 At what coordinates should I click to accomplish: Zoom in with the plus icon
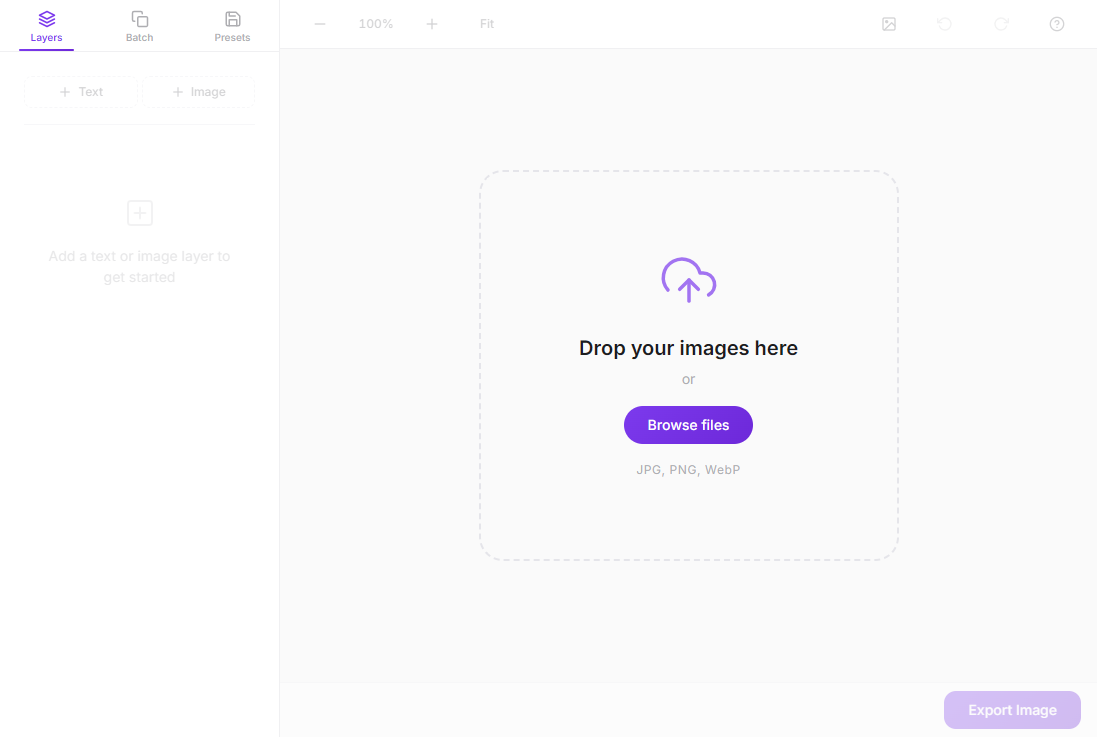(432, 24)
